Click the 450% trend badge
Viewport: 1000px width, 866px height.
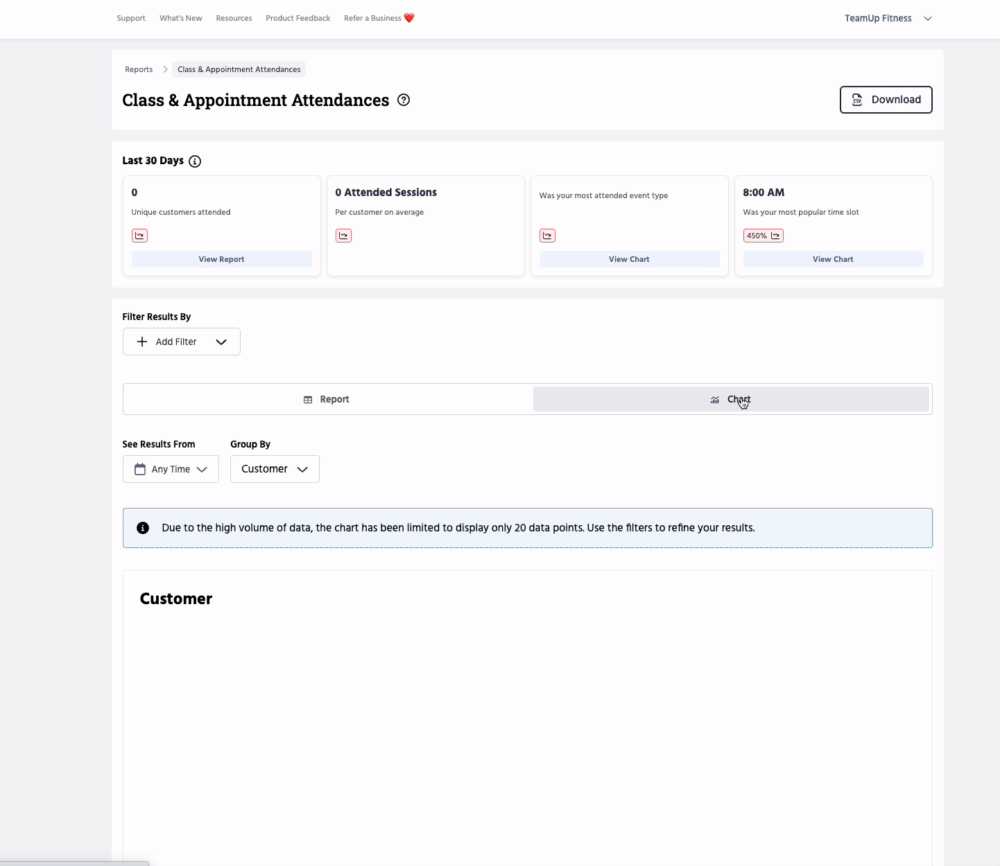coord(763,236)
